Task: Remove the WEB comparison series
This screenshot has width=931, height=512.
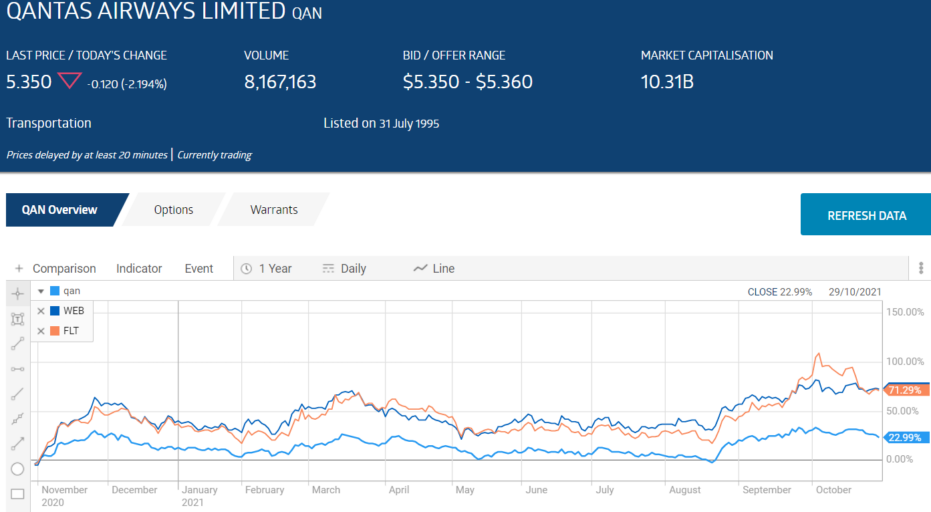Action: pos(41,311)
